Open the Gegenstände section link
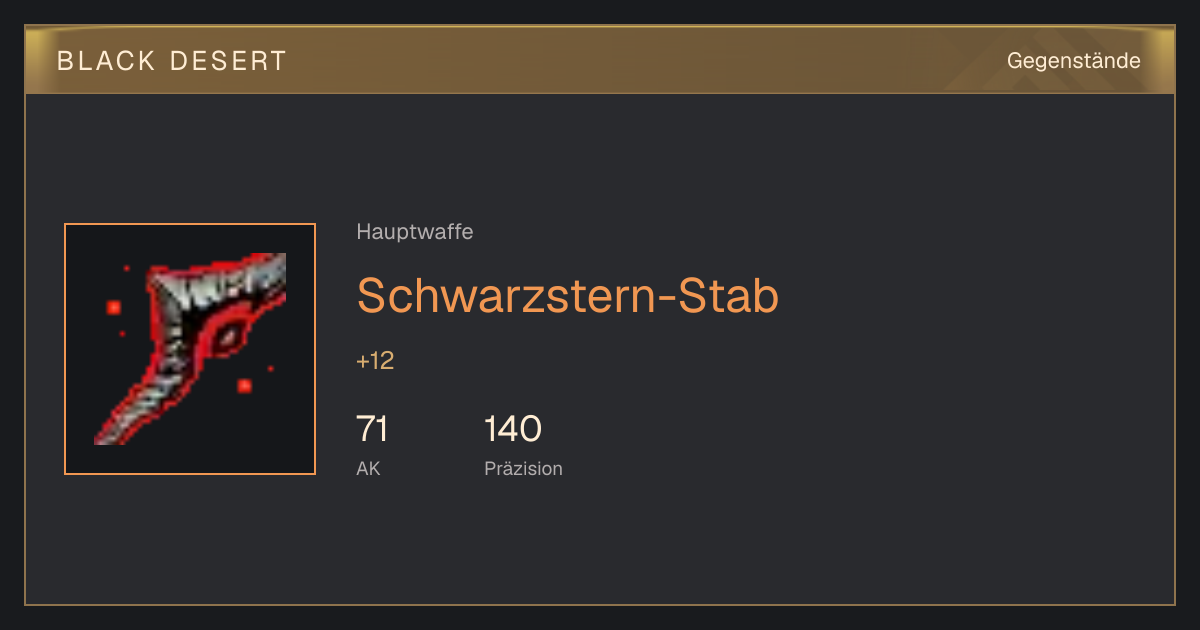Viewport: 1200px width, 630px height. pos(1073,61)
